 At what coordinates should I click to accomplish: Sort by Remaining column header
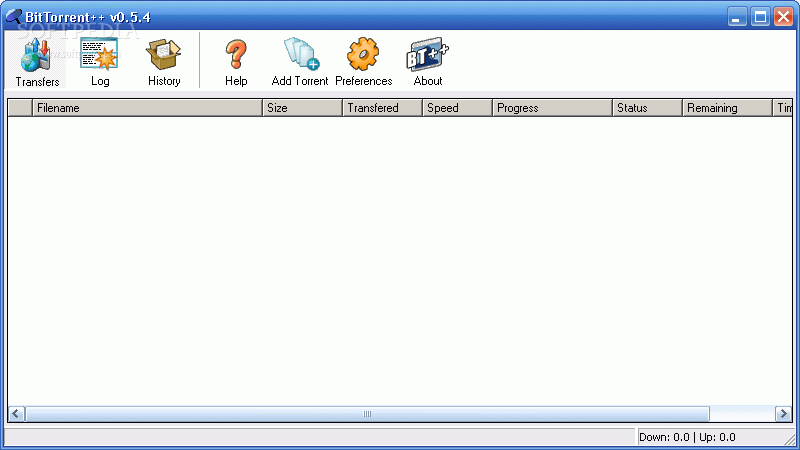point(727,108)
